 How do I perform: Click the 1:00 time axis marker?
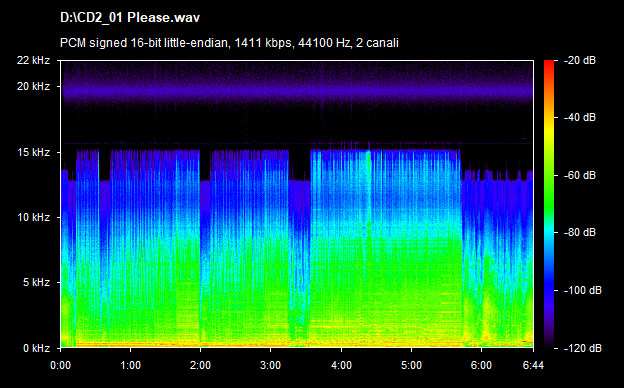[x=131, y=365]
